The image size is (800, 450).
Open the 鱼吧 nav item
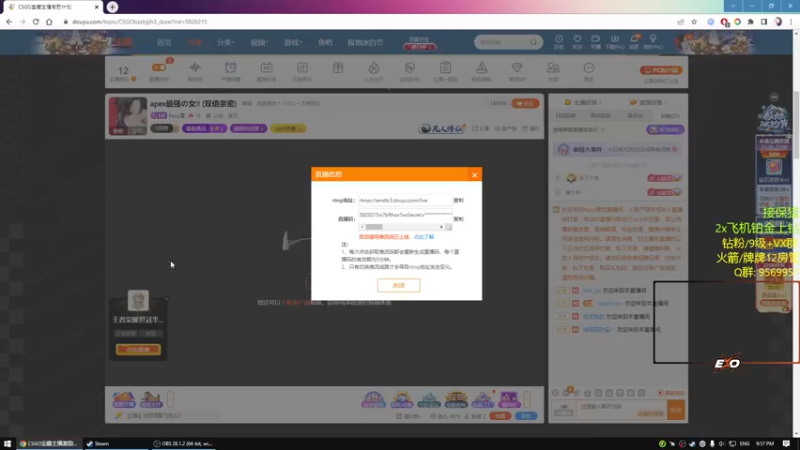point(325,43)
